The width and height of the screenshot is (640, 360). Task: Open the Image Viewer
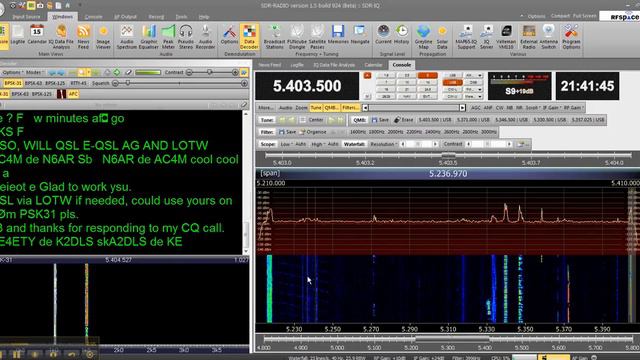point(103,36)
